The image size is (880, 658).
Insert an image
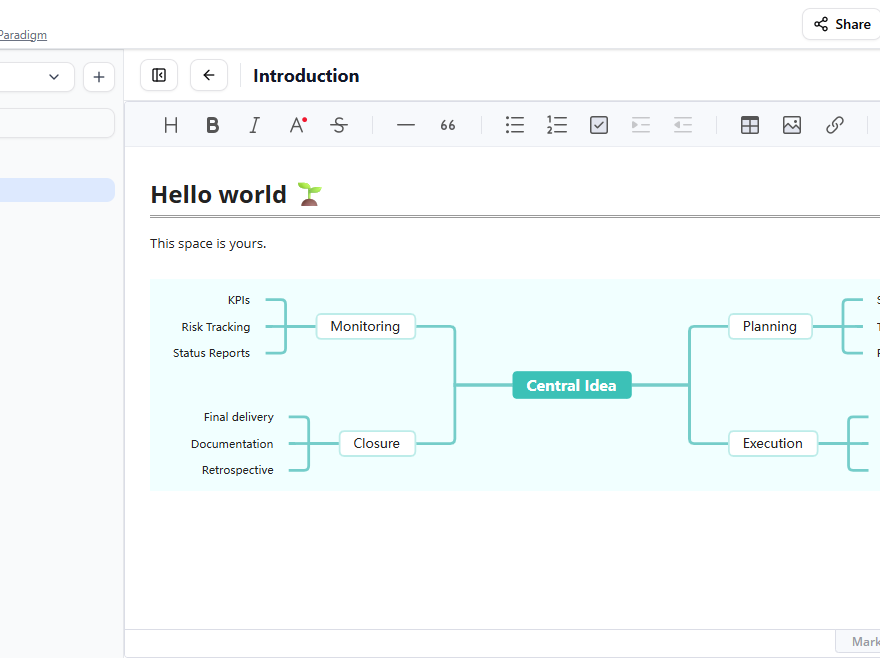792,124
